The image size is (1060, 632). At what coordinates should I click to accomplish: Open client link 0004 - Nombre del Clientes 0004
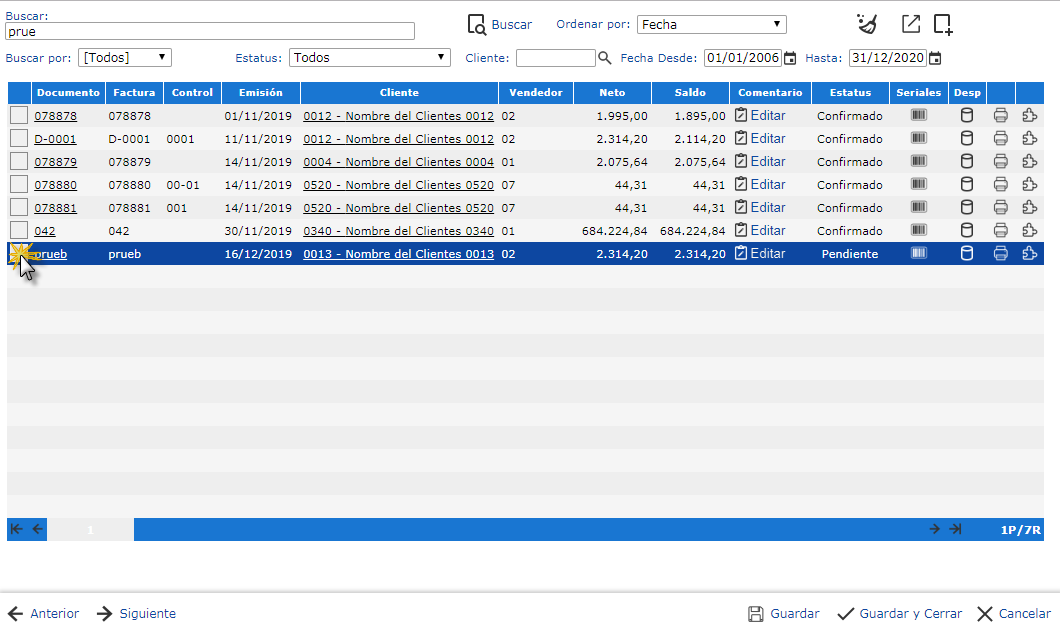(x=398, y=162)
